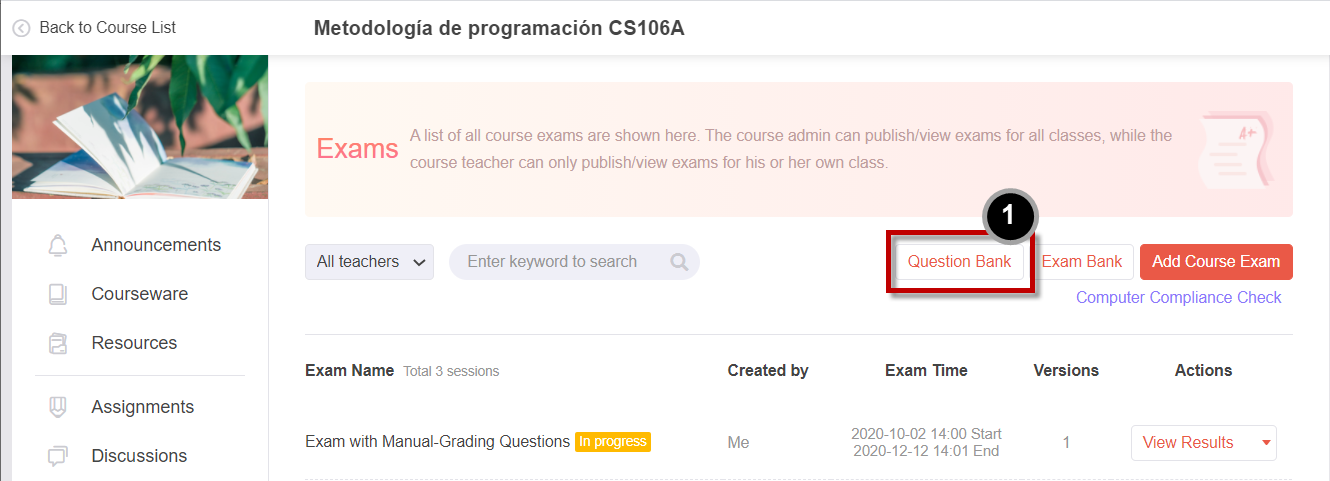Click the course cover book thumbnail

140,127
